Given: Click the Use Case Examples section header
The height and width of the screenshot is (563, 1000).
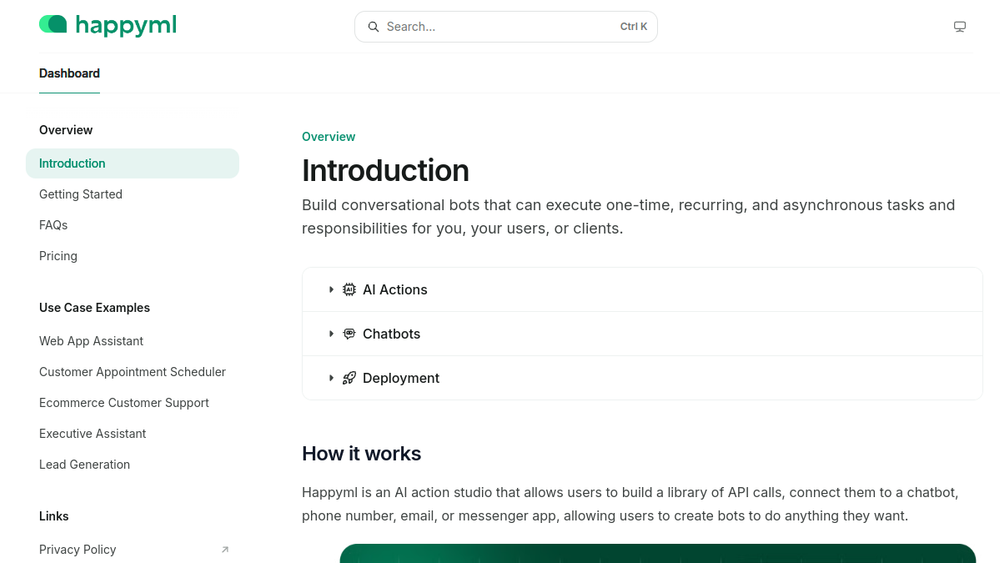Looking at the screenshot, I should coord(94,307).
